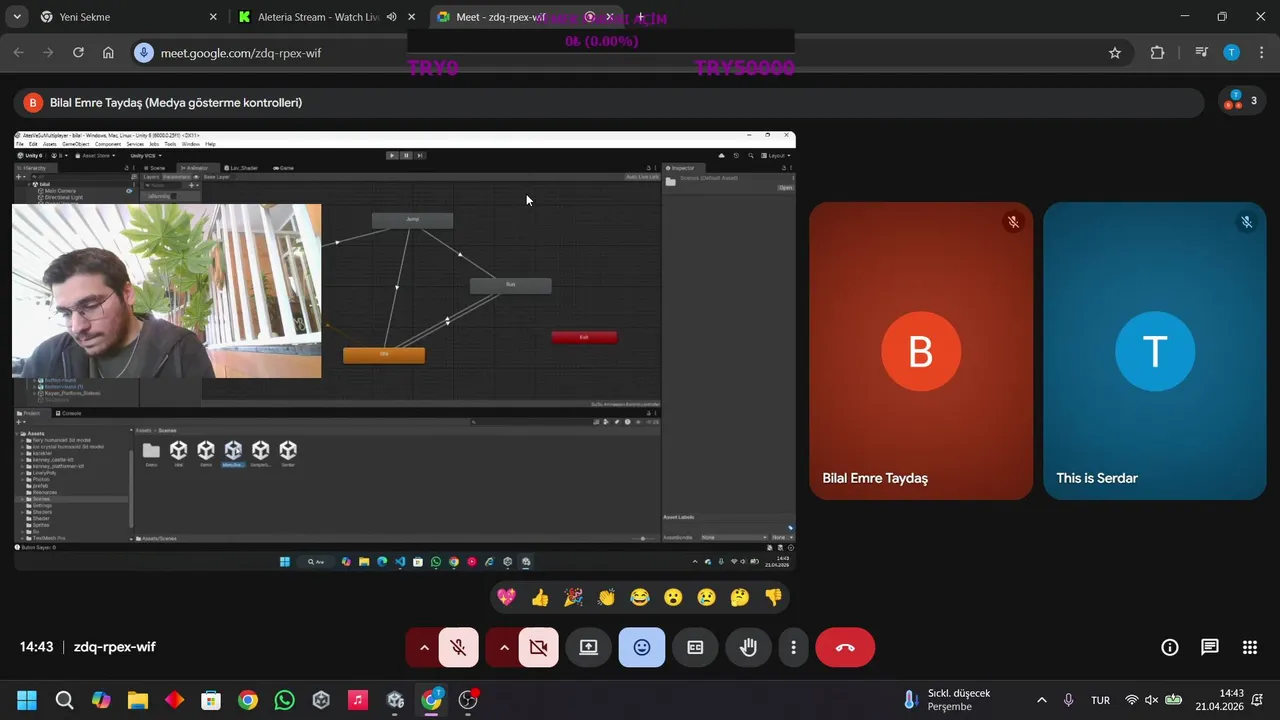Open the Windows Start menu
The width and height of the screenshot is (1280, 720).
pos(27,700)
